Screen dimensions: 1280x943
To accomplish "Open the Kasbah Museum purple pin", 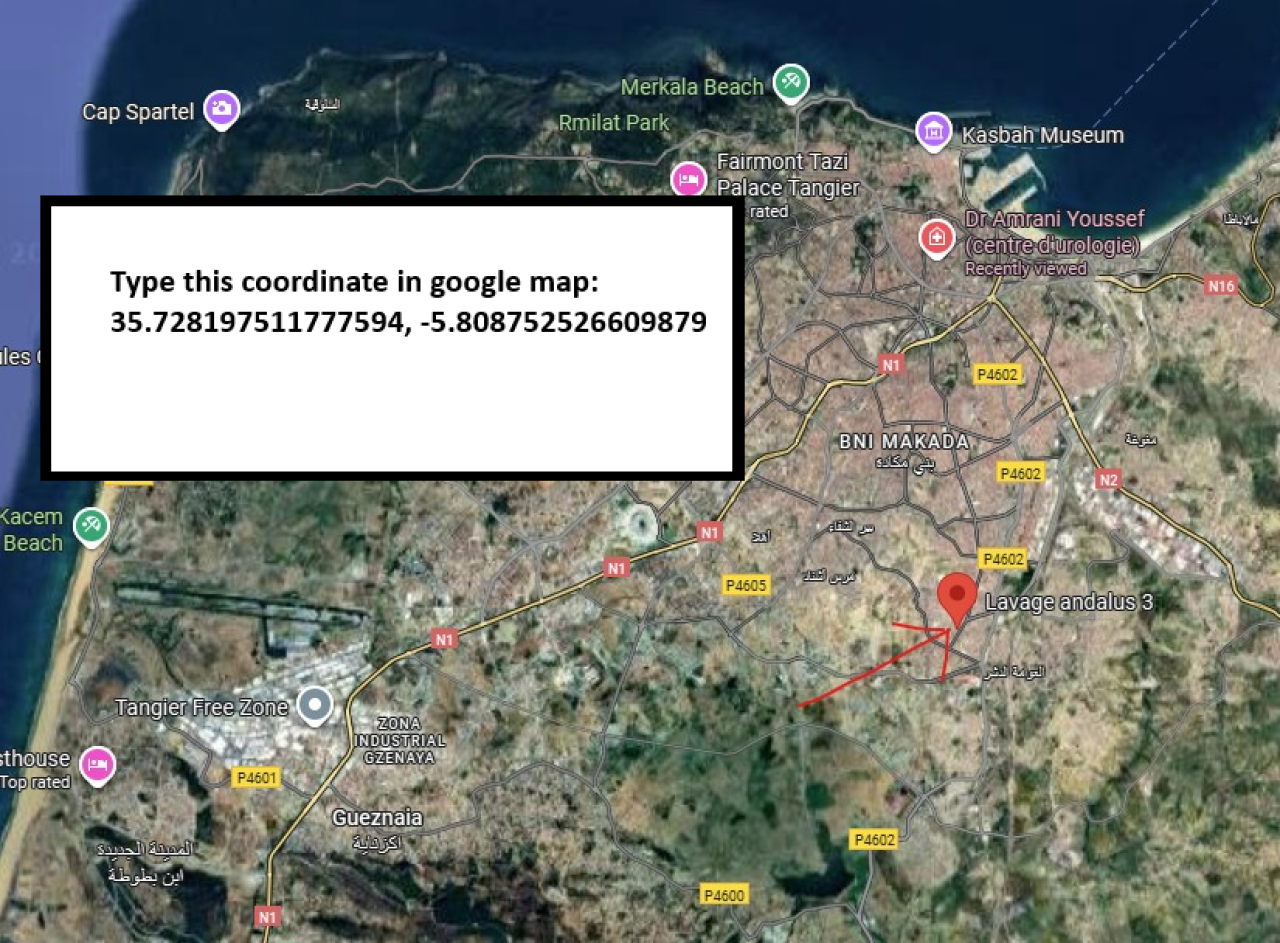I will pyautogui.click(x=933, y=130).
